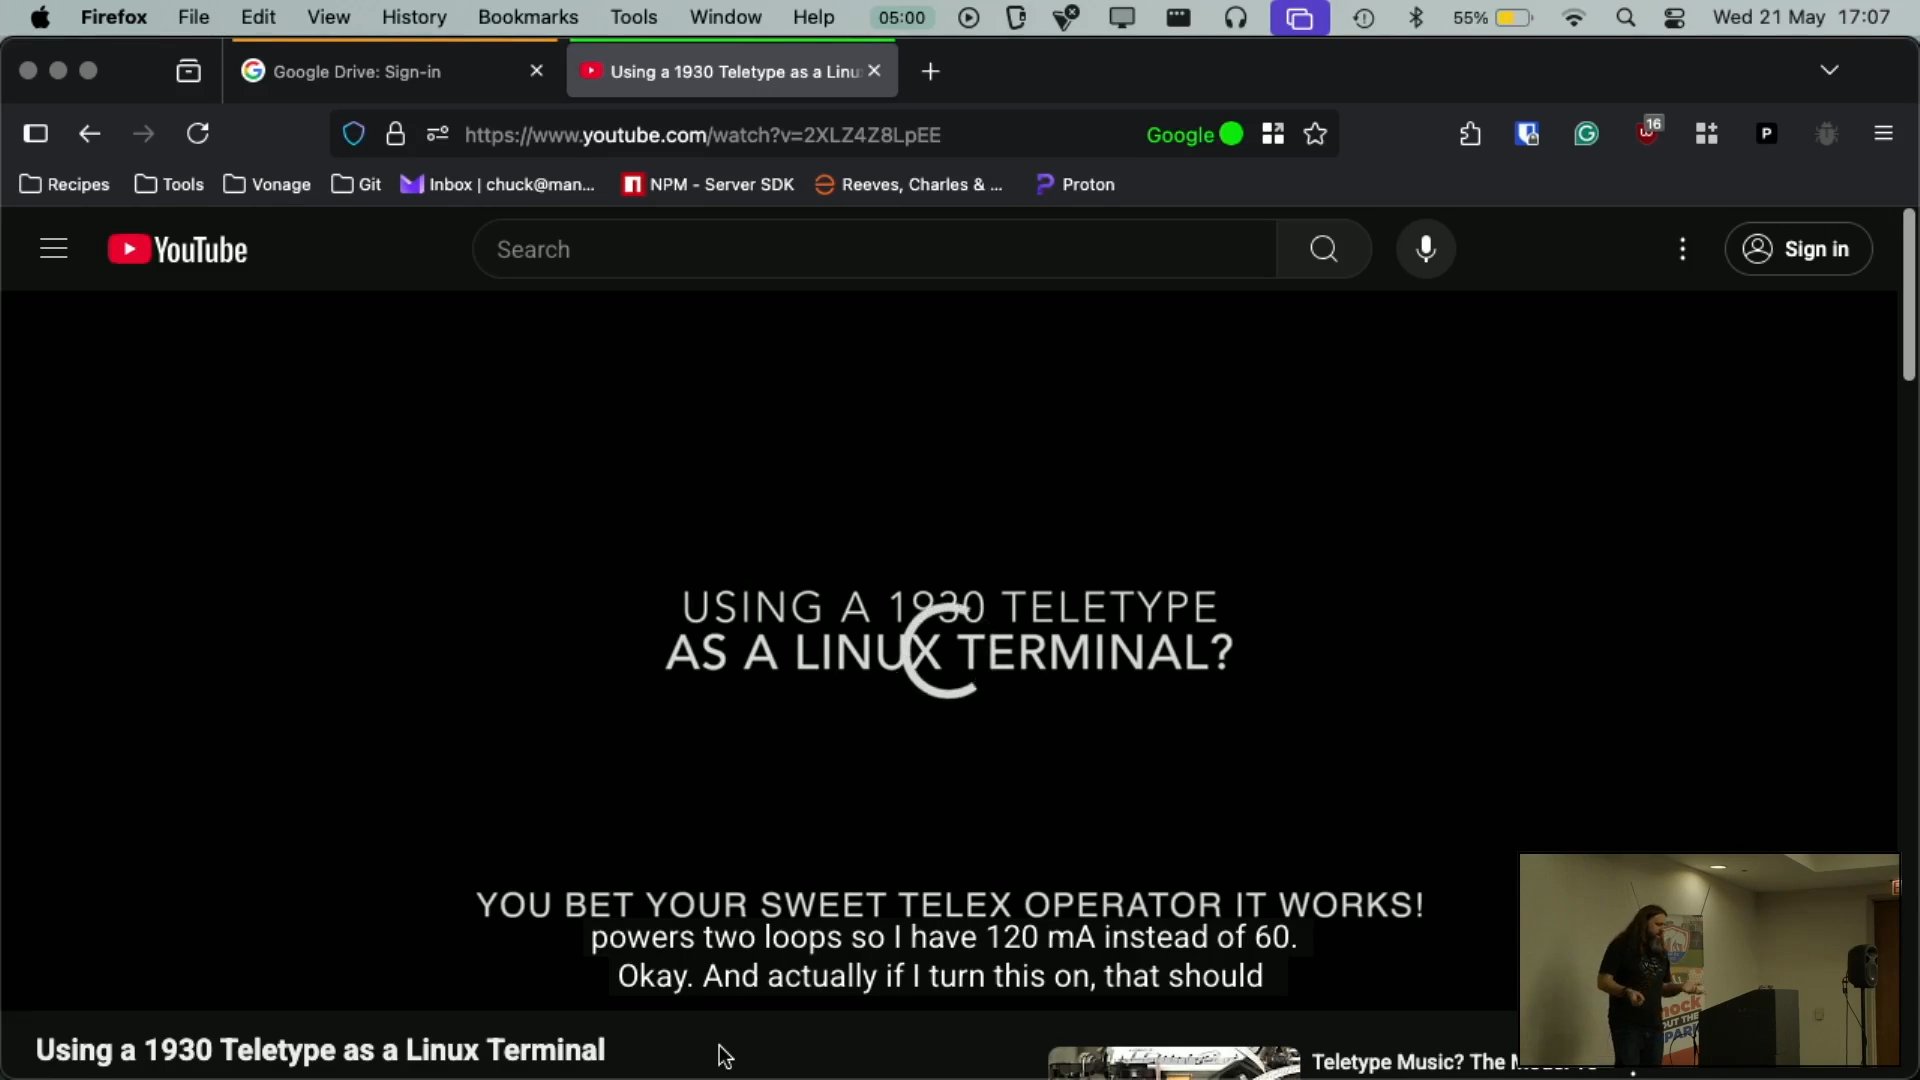
Task: Open the Firefox extensions puzzle icon
Action: [1470, 134]
